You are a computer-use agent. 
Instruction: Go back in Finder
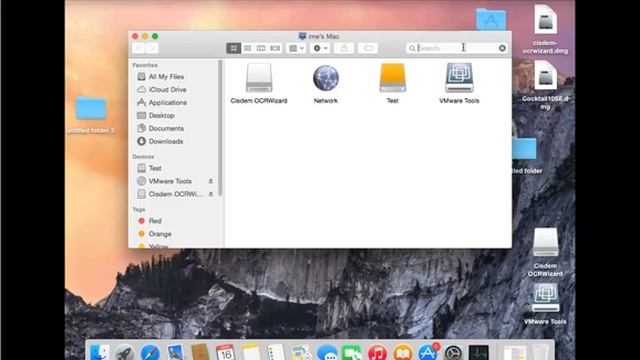point(139,48)
